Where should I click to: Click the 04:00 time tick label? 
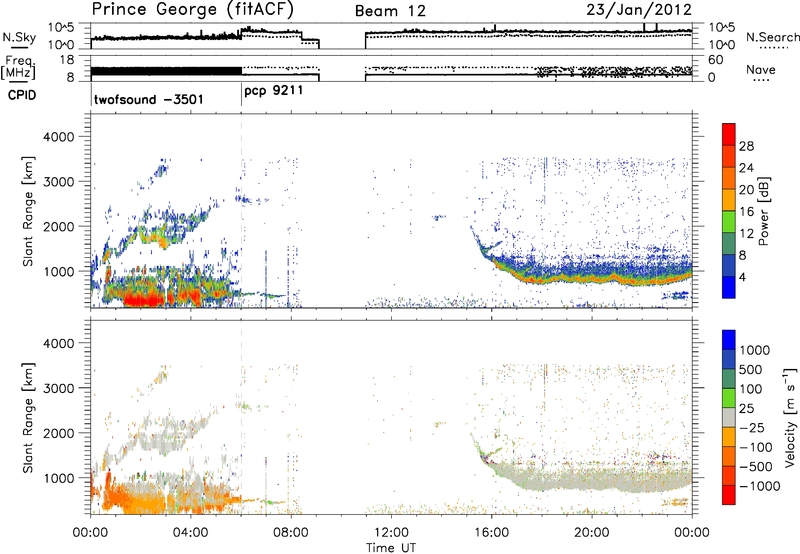point(190,533)
